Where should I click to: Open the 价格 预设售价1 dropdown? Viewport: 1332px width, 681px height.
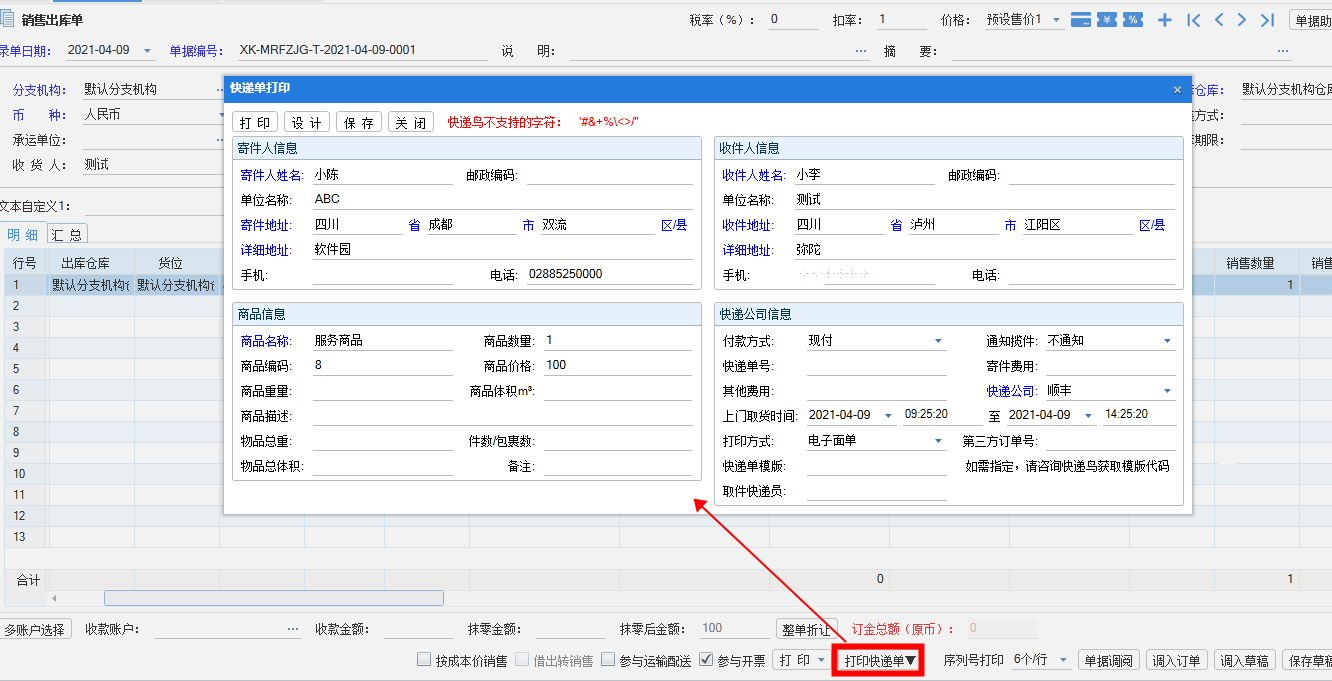[x=1057, y=20]
